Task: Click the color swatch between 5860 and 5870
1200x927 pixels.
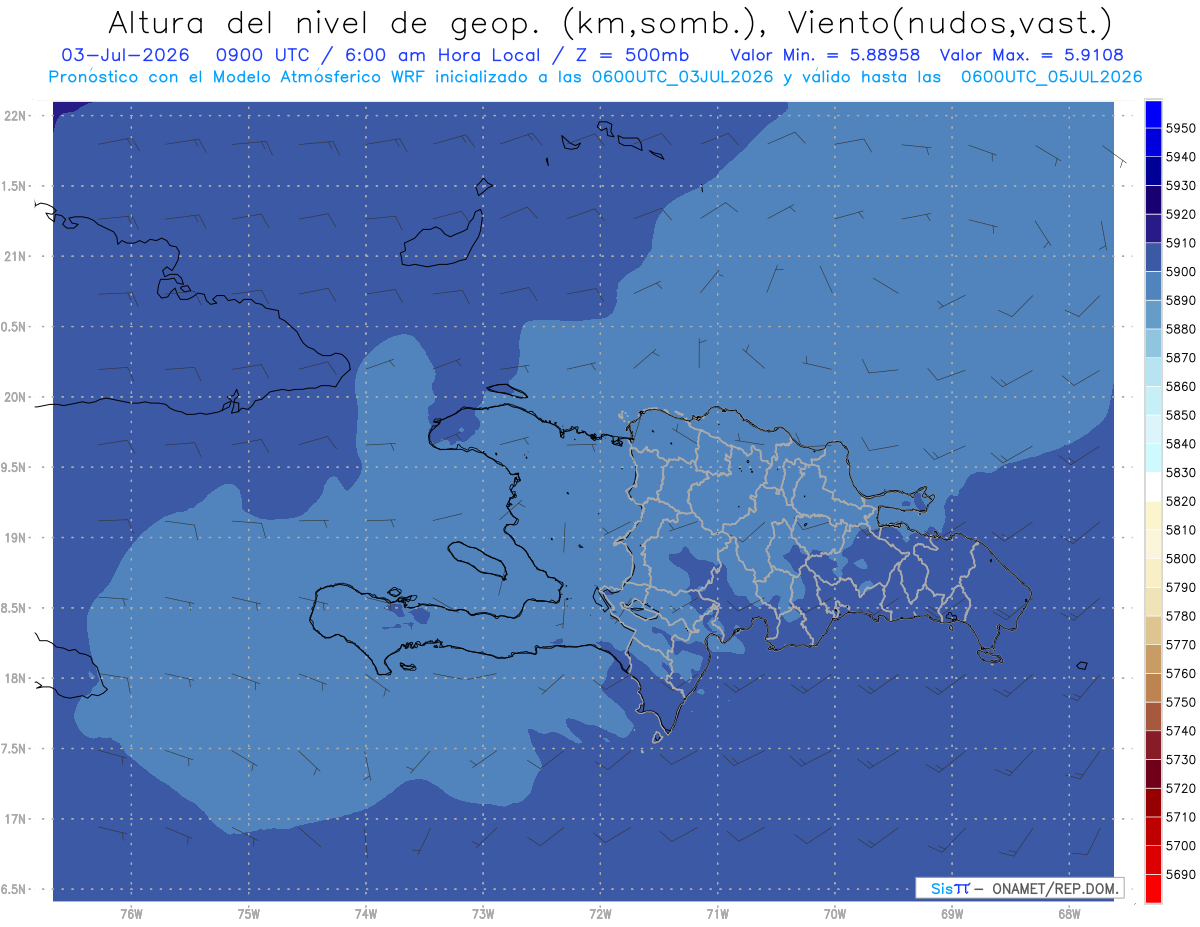Action: pyautogui.click(x=1152, y=372)
